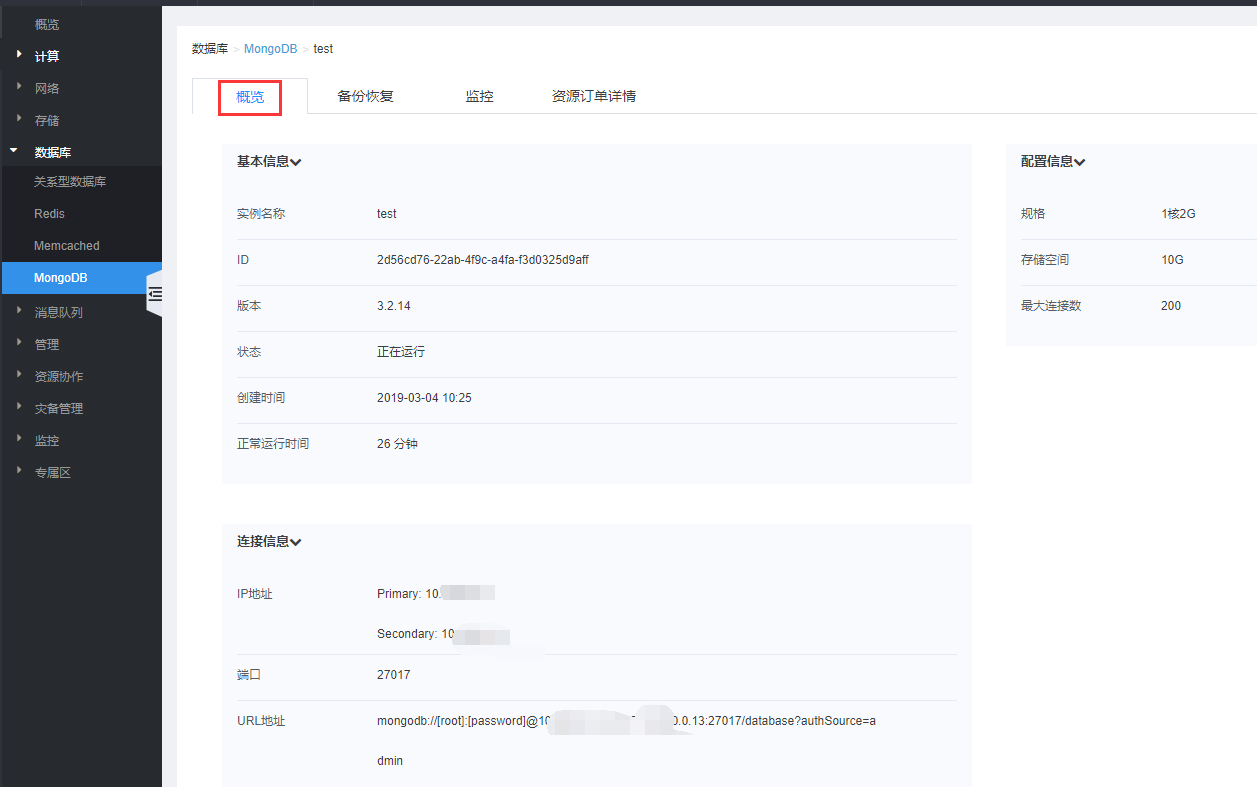Open Memcached in the sidebar
Screen dimensions: 1257x787
[67, 246]
